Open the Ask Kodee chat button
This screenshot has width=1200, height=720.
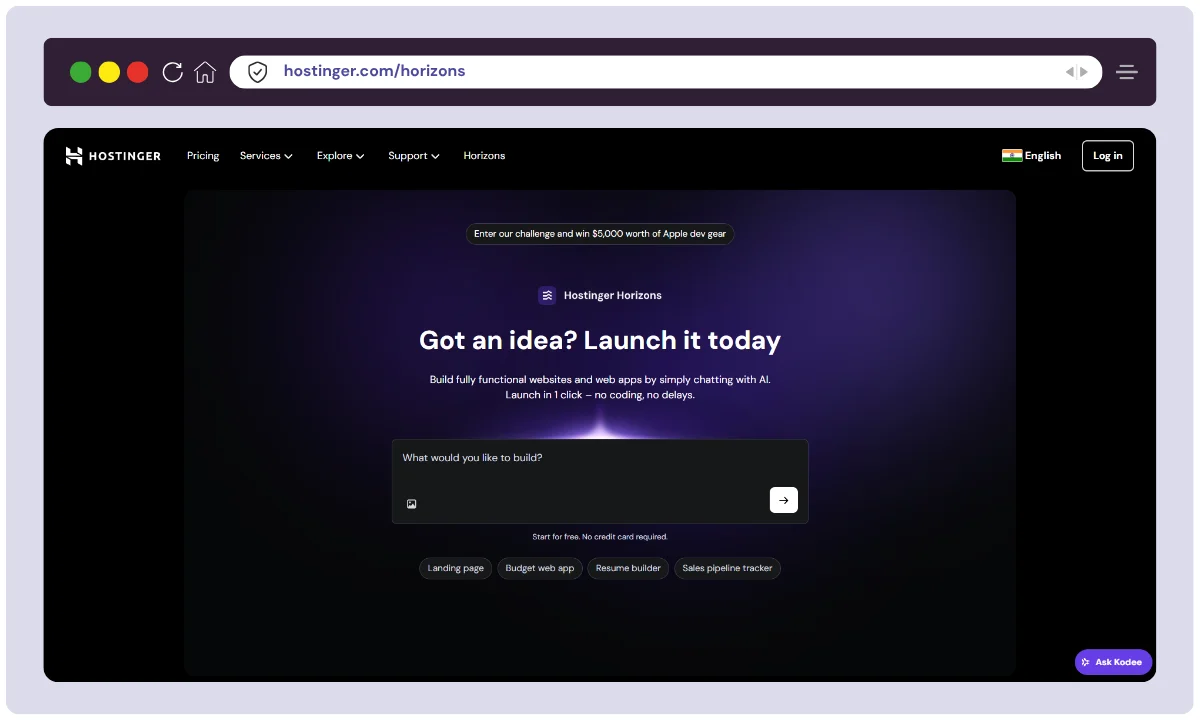point(1113,662)
